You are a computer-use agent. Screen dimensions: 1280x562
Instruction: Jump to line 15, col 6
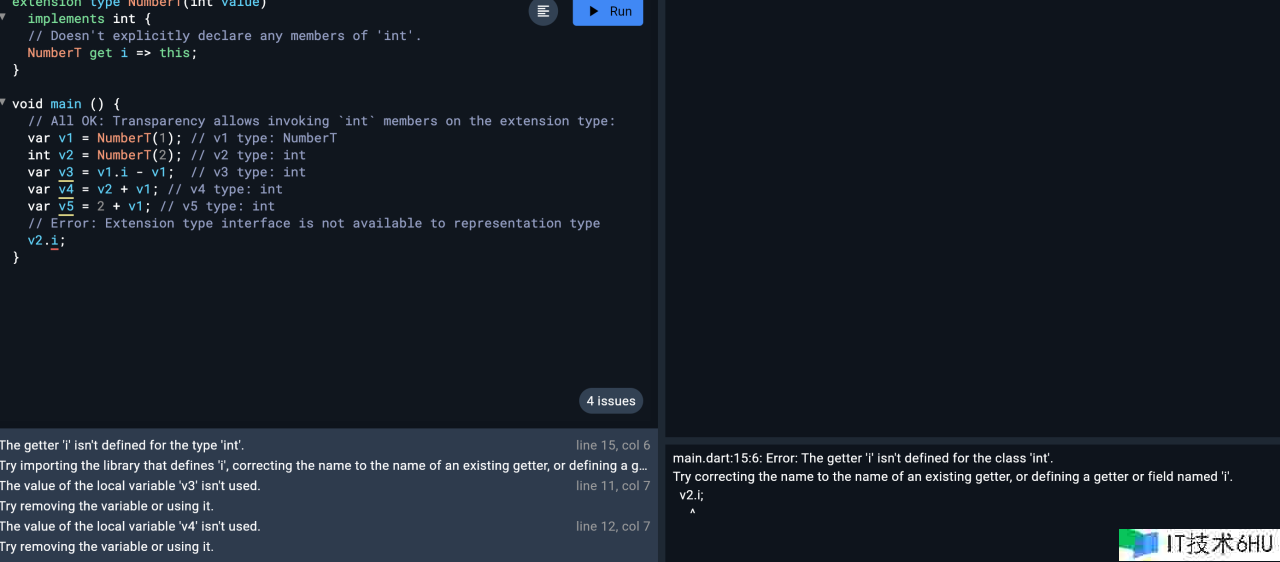click(x=612, y=446)
